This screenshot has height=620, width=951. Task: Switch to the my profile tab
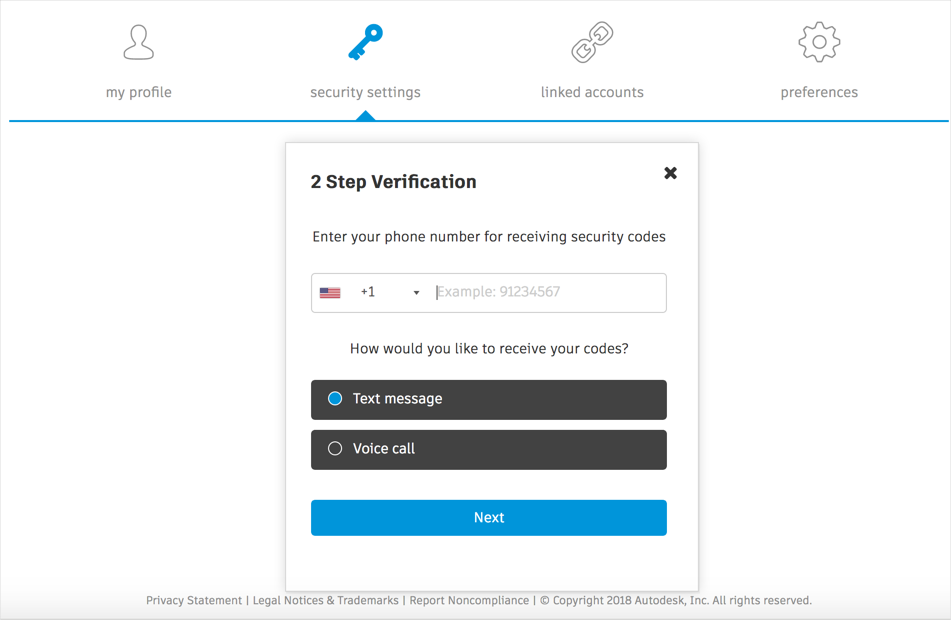(x=138, y=92)
